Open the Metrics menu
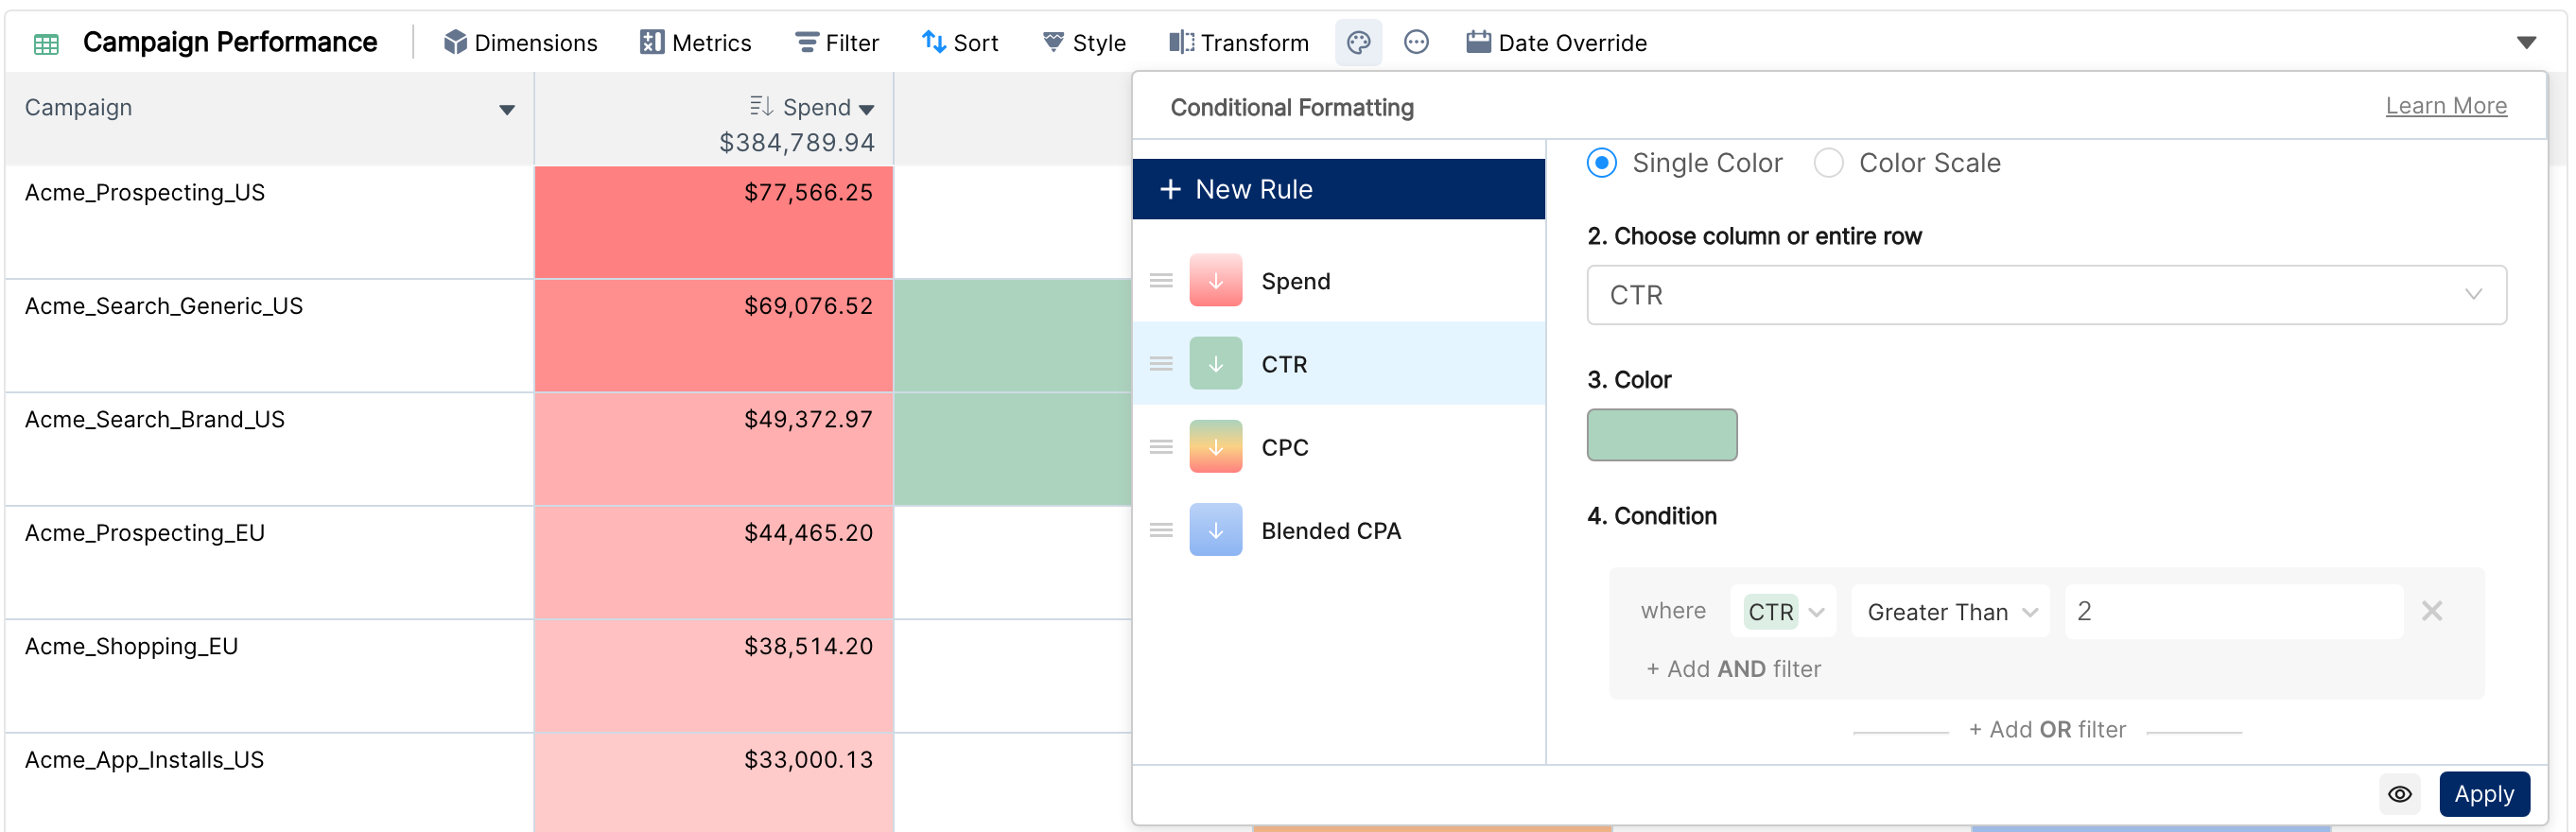This screenshot has height=832, width=2576. tap(695, 43)
